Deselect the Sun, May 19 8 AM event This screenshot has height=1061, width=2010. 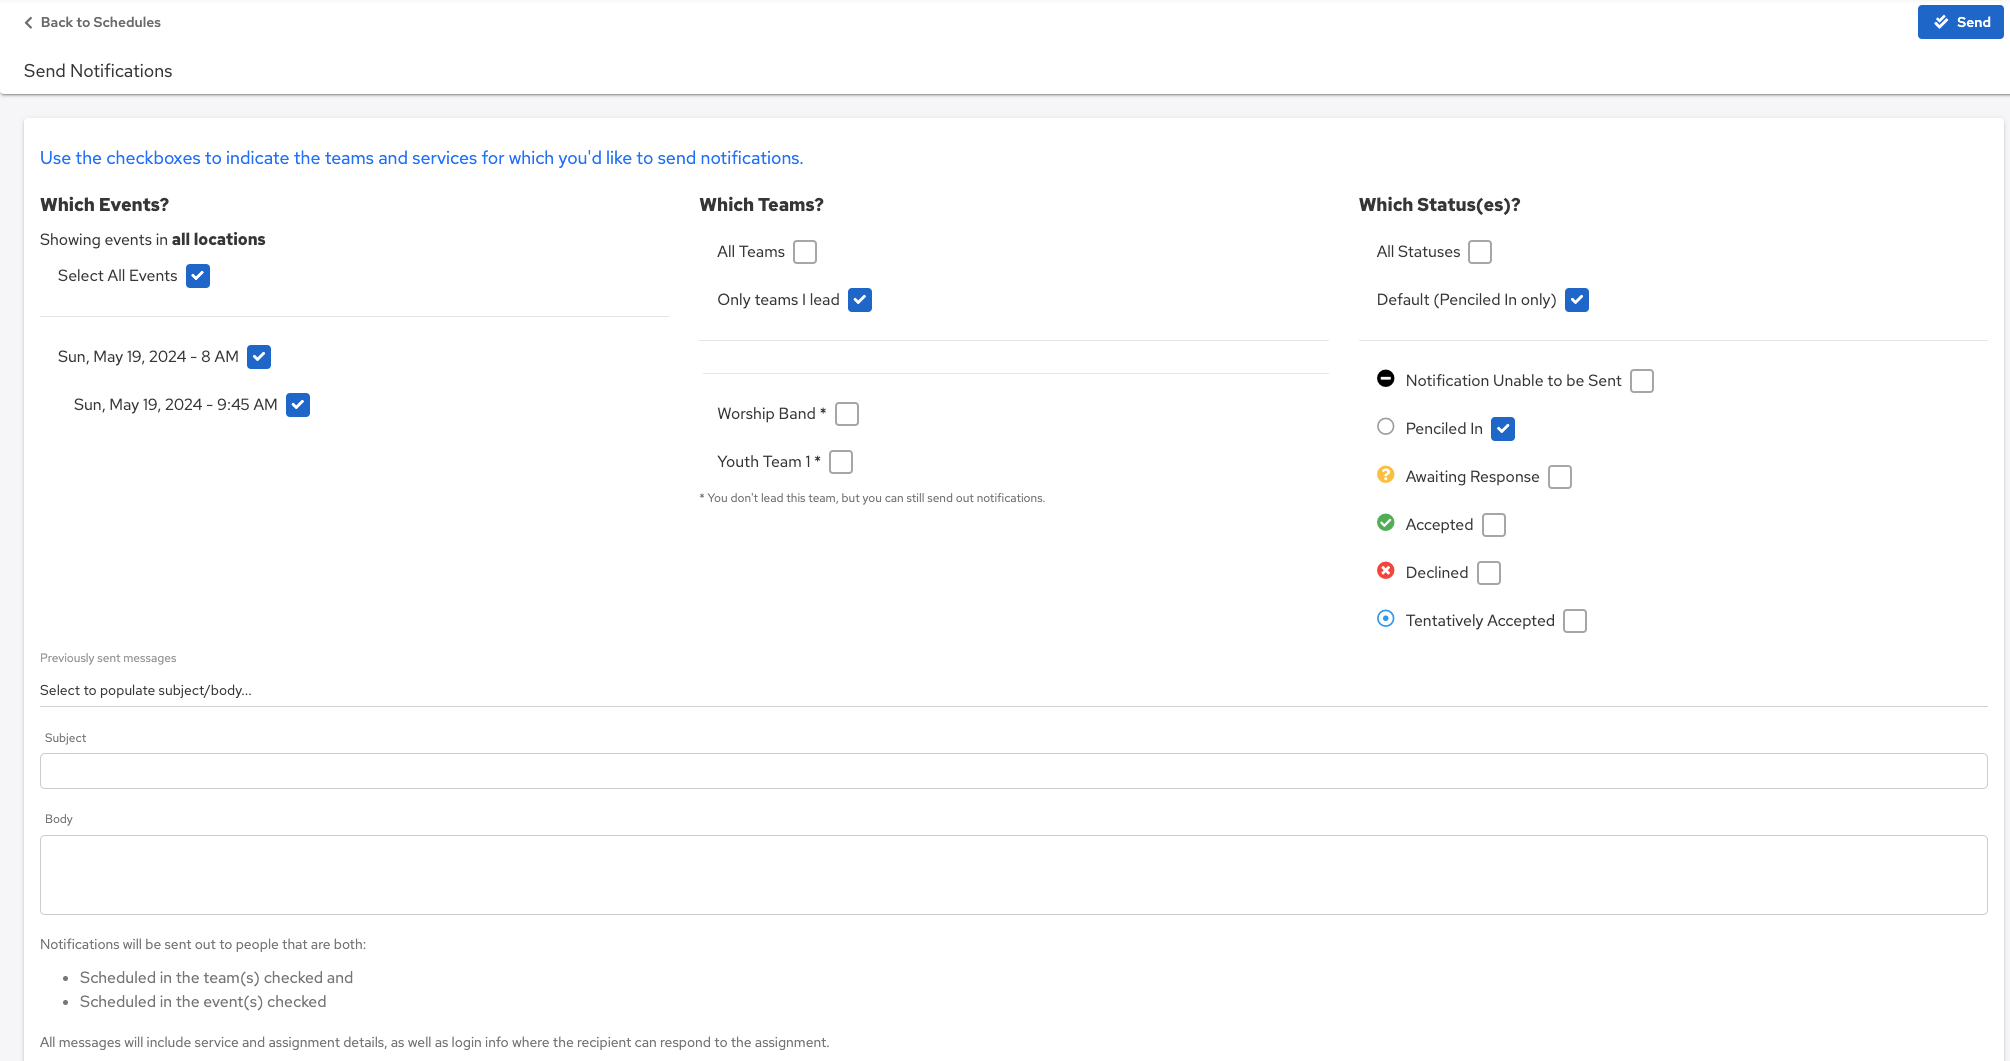click(x=259, y=357)
